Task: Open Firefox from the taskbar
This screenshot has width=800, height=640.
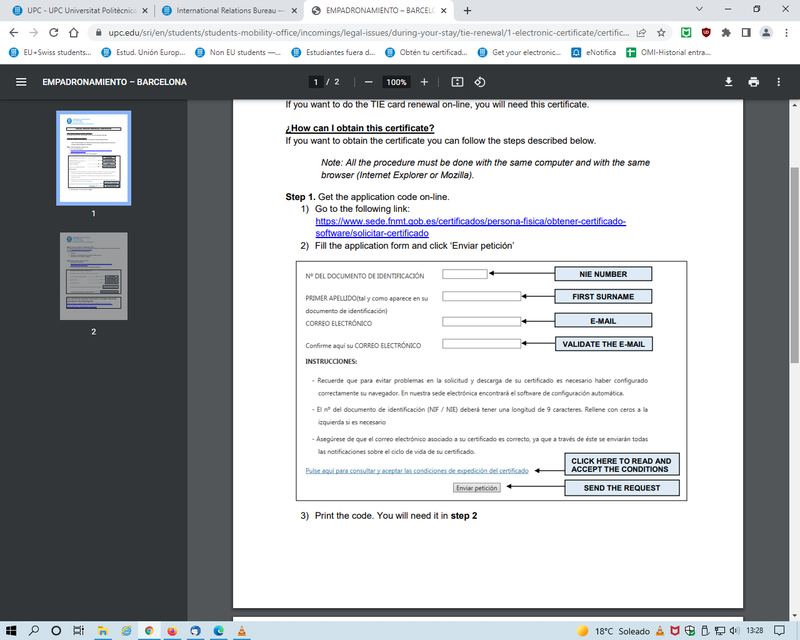Action: [x=172, y=631]
